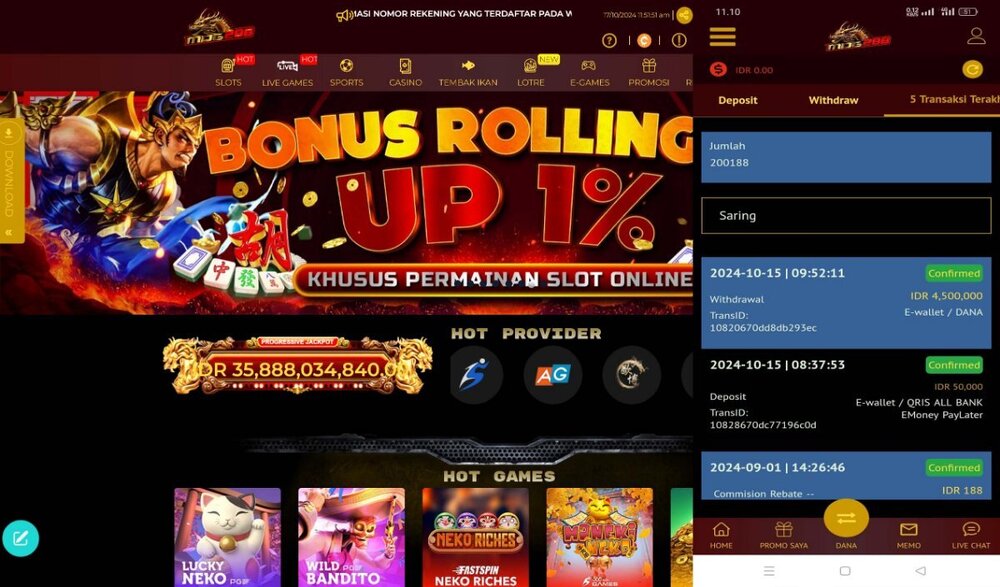Image resolution: width=1000 pixels, height=587 pixels.
Task: Collapse the side DOWNLOAD panel arrow
Action: coord(9,233)
